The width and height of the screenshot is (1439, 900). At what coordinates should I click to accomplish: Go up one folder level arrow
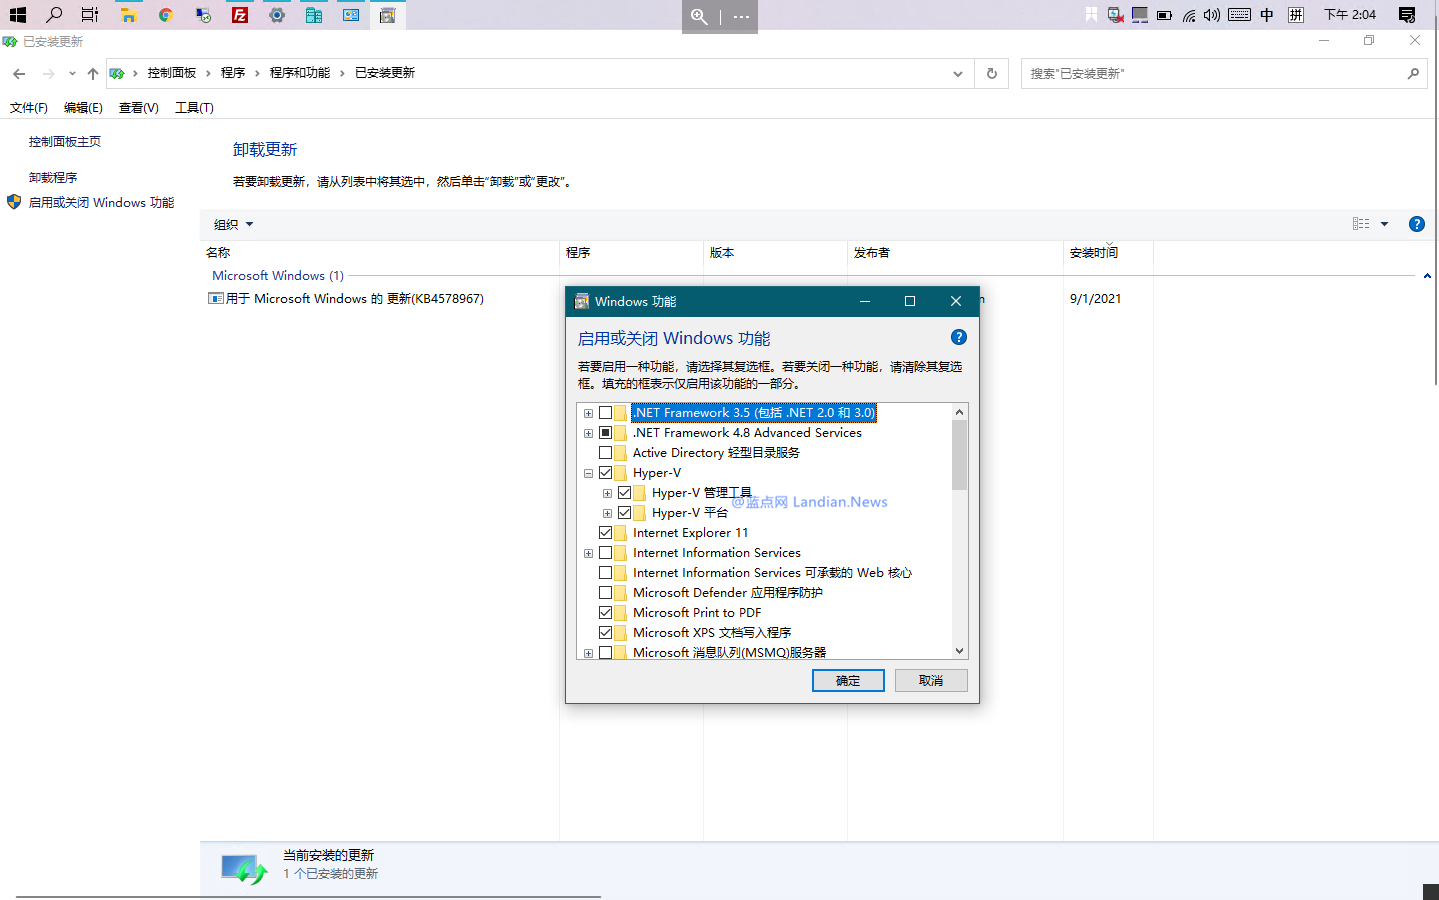[93, 73]
